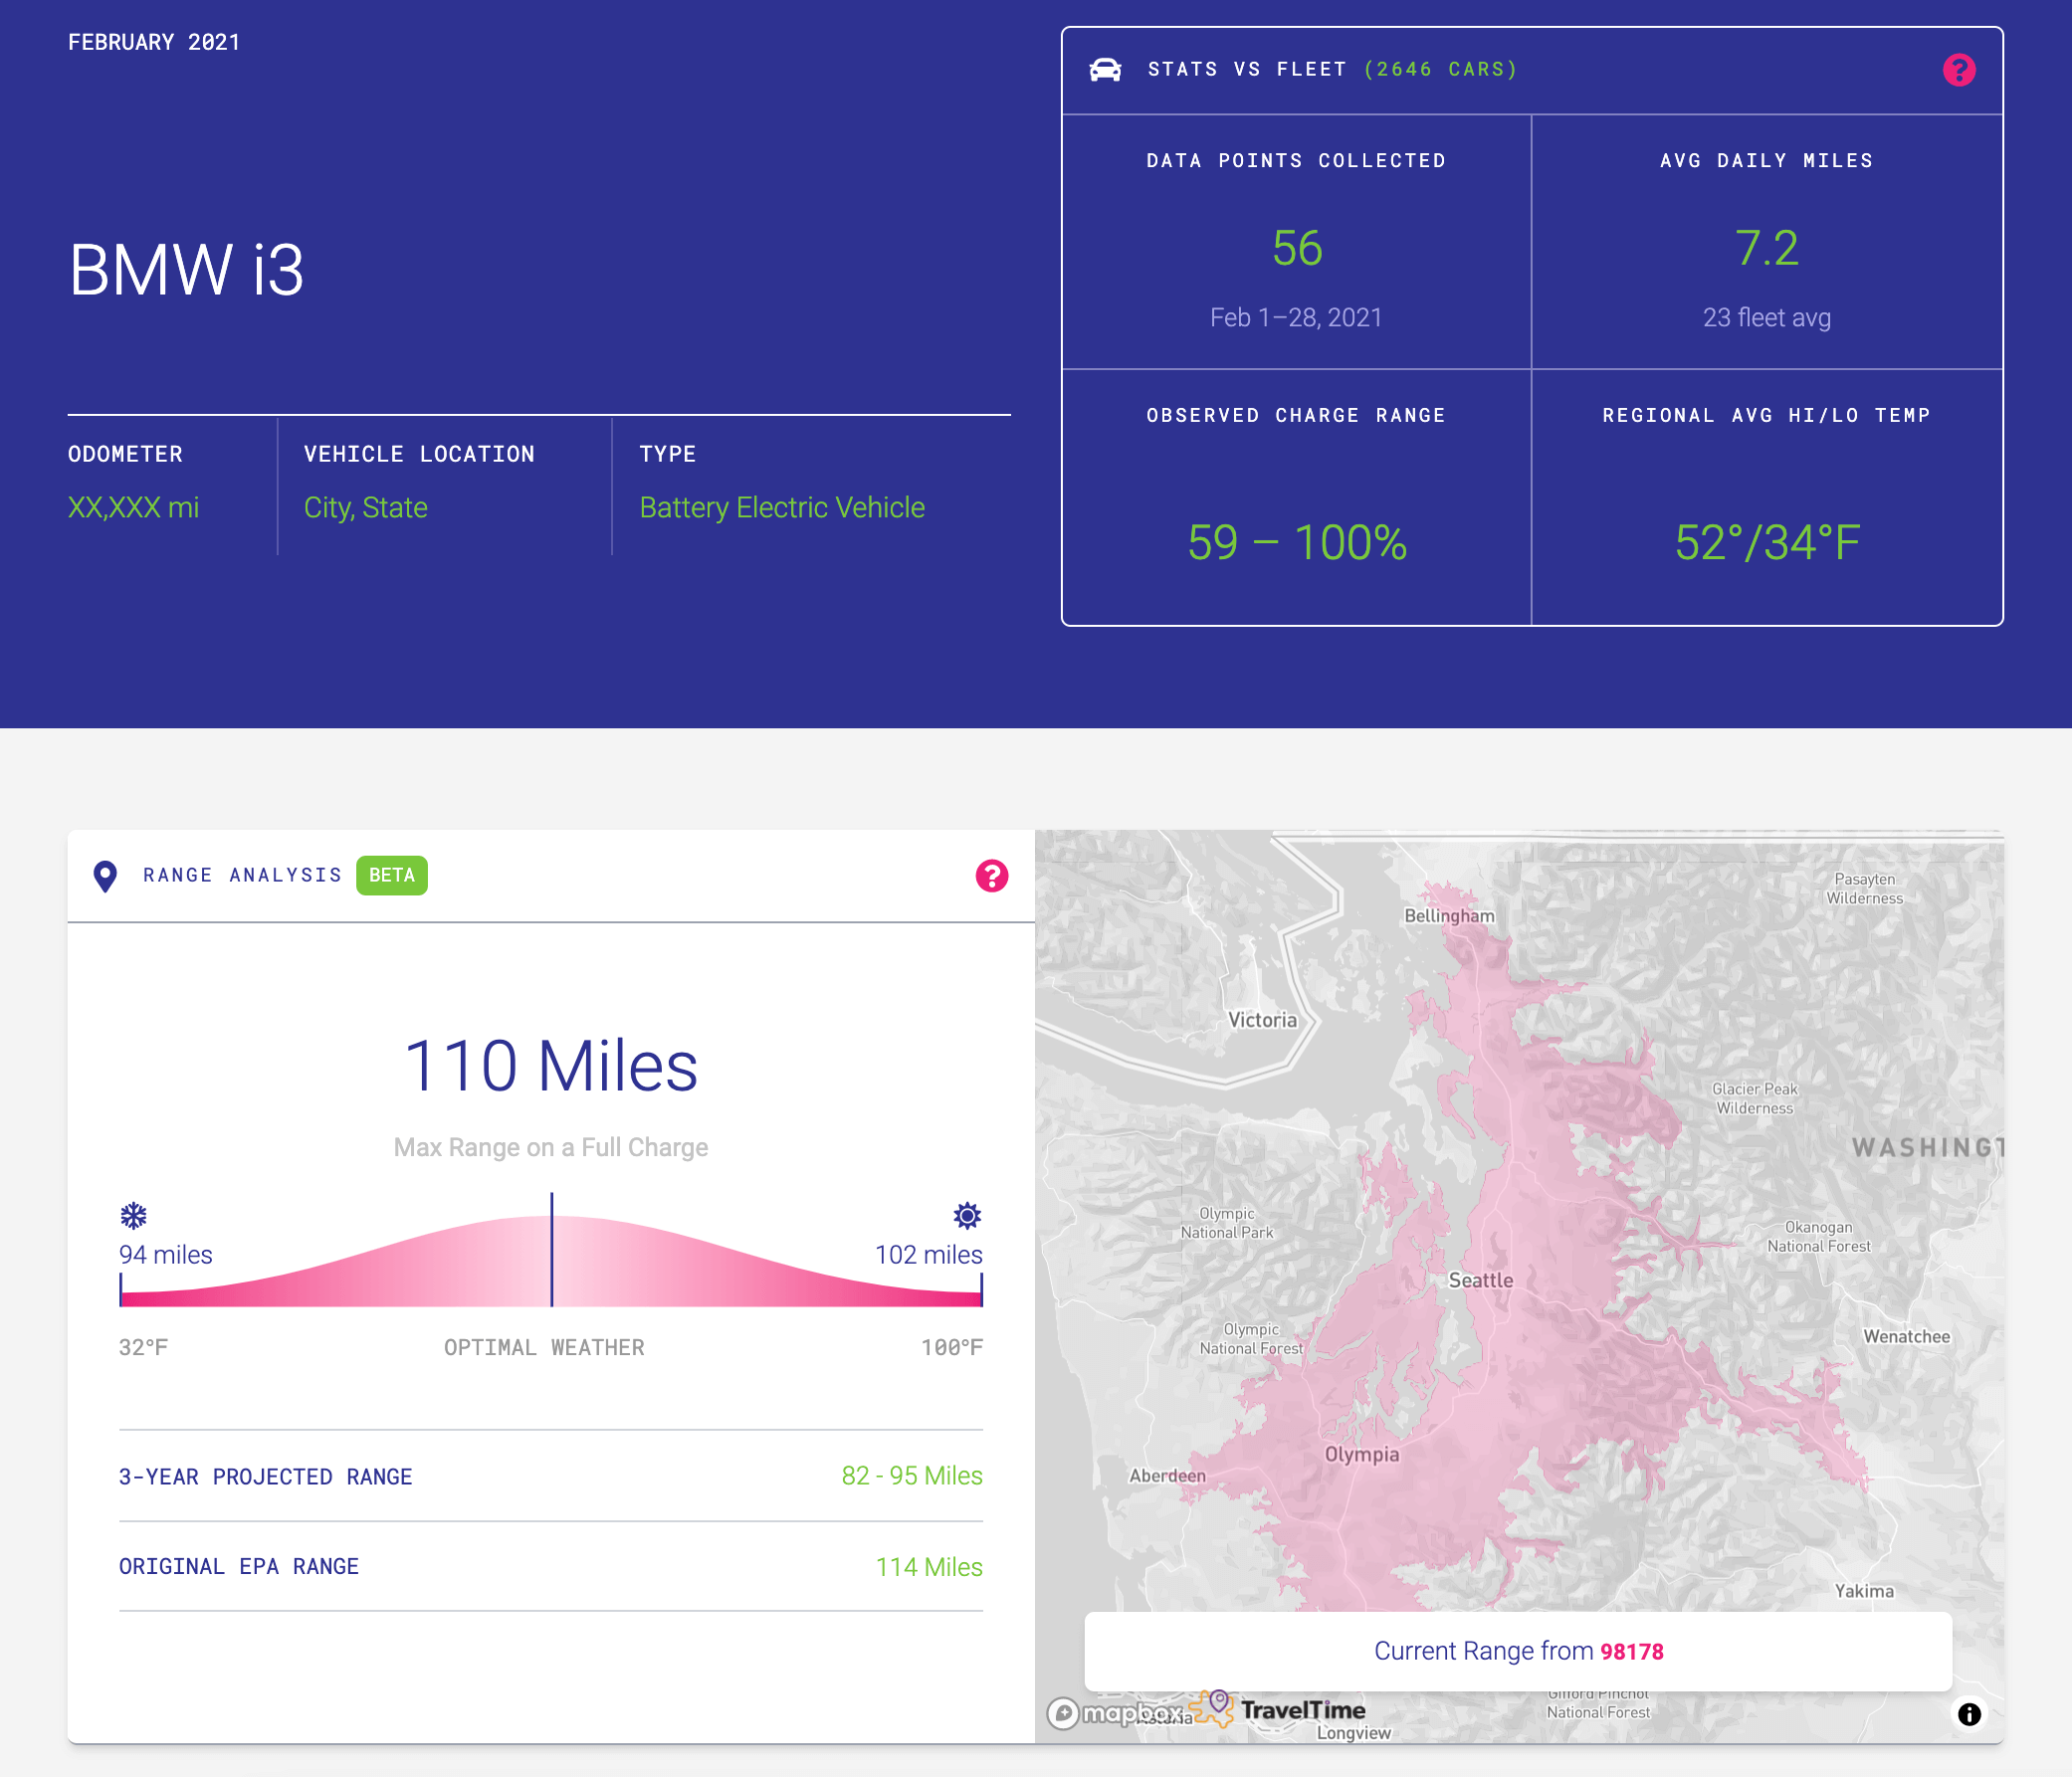Click the 56 data points value
This screenshot has width=2072, height=1777.
pos(1297,248)
